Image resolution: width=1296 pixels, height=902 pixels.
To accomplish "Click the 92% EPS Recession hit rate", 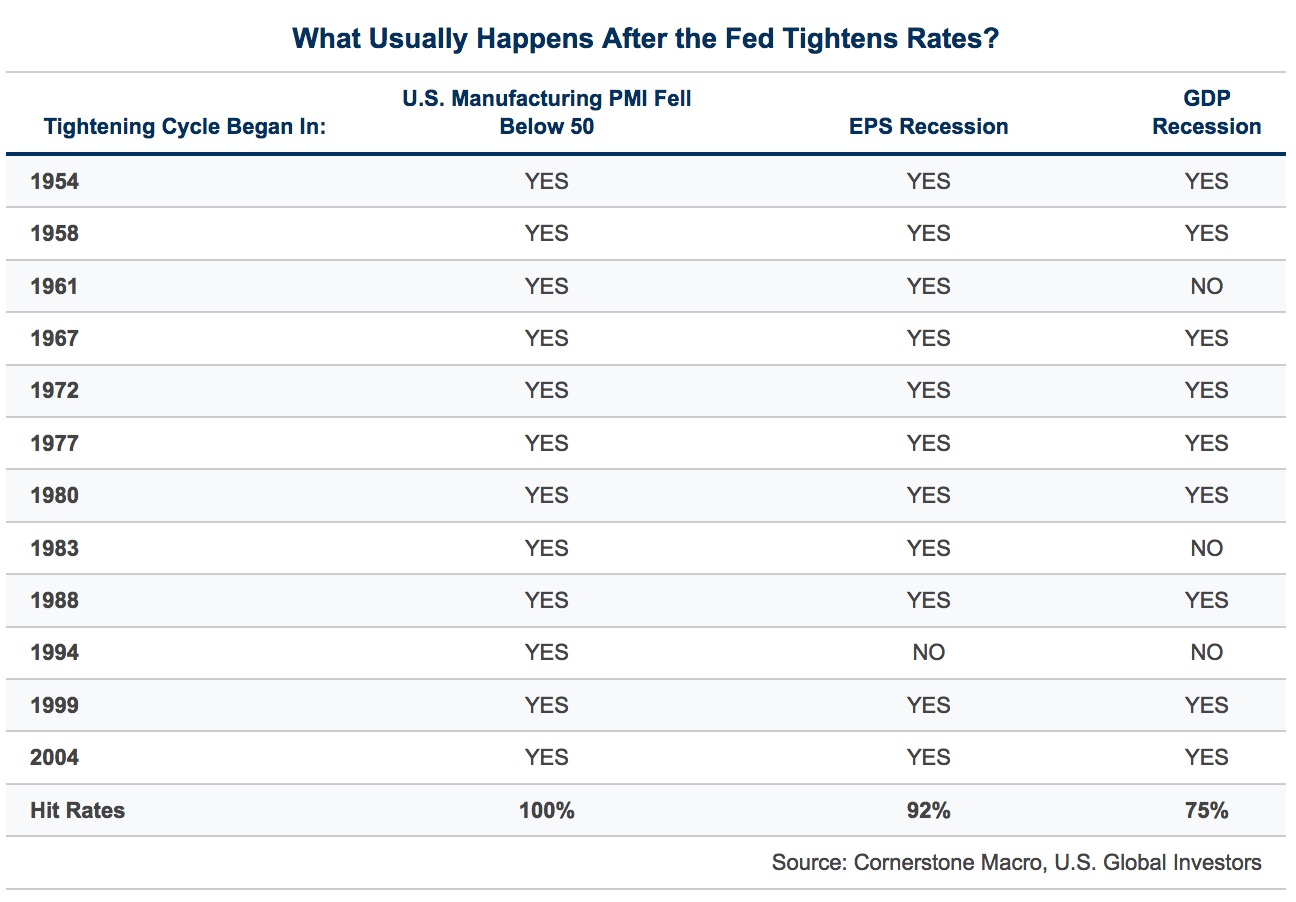I will (927, 810).
